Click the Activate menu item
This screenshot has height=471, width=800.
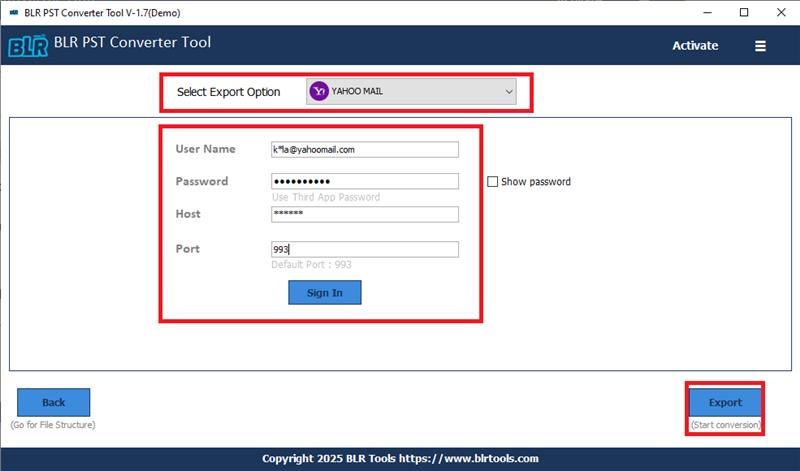click(695, 45)
